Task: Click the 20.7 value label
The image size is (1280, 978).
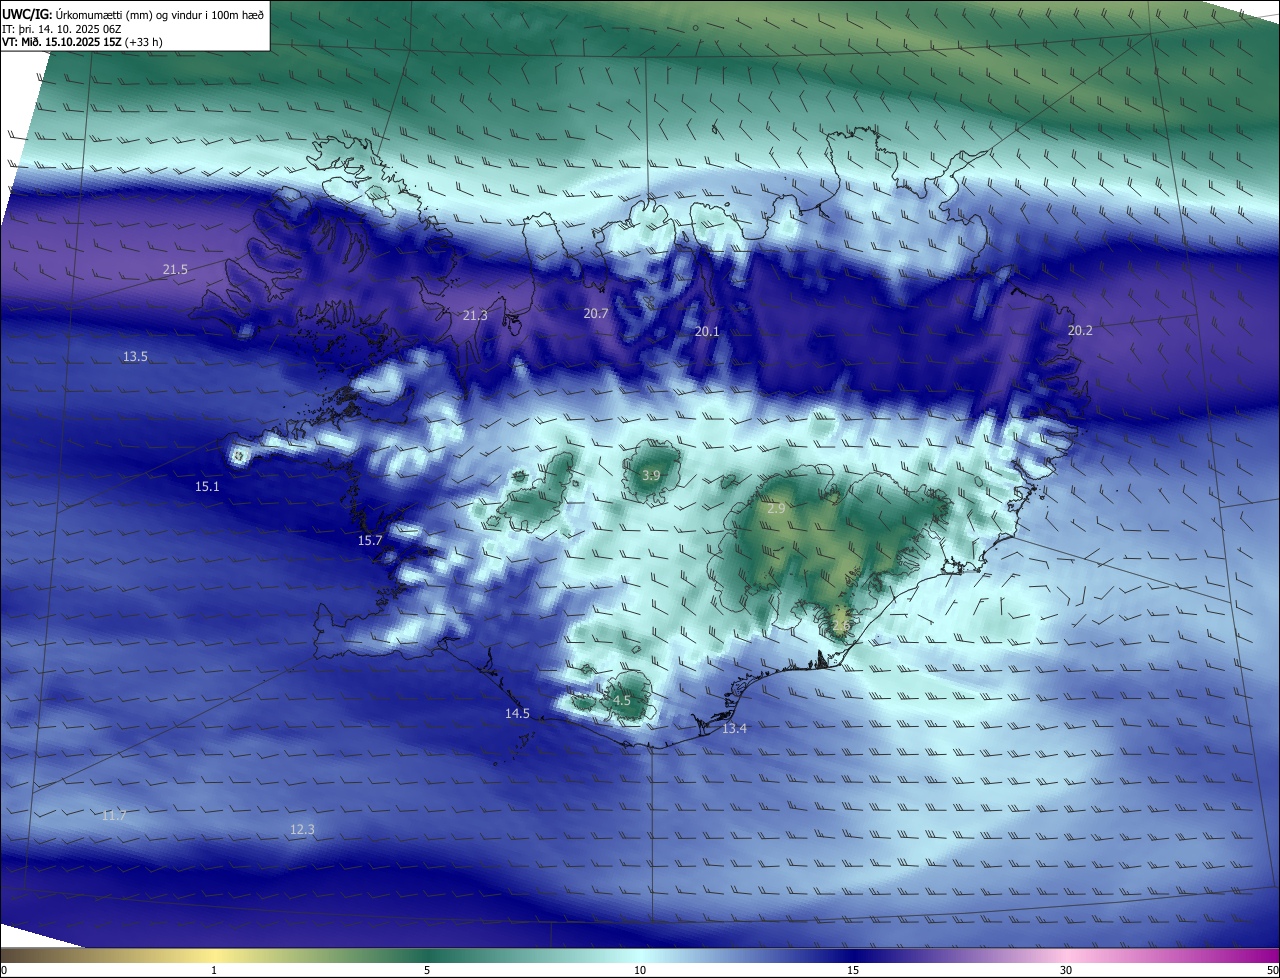Action: [595, 314]
